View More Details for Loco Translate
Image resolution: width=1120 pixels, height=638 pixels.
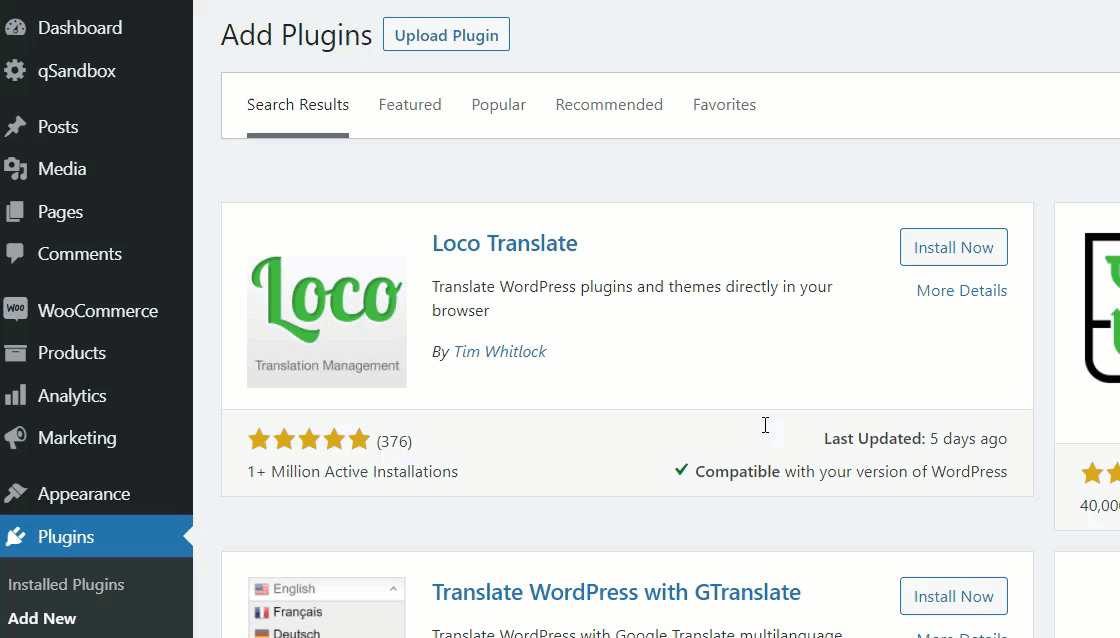click(961, 291)
